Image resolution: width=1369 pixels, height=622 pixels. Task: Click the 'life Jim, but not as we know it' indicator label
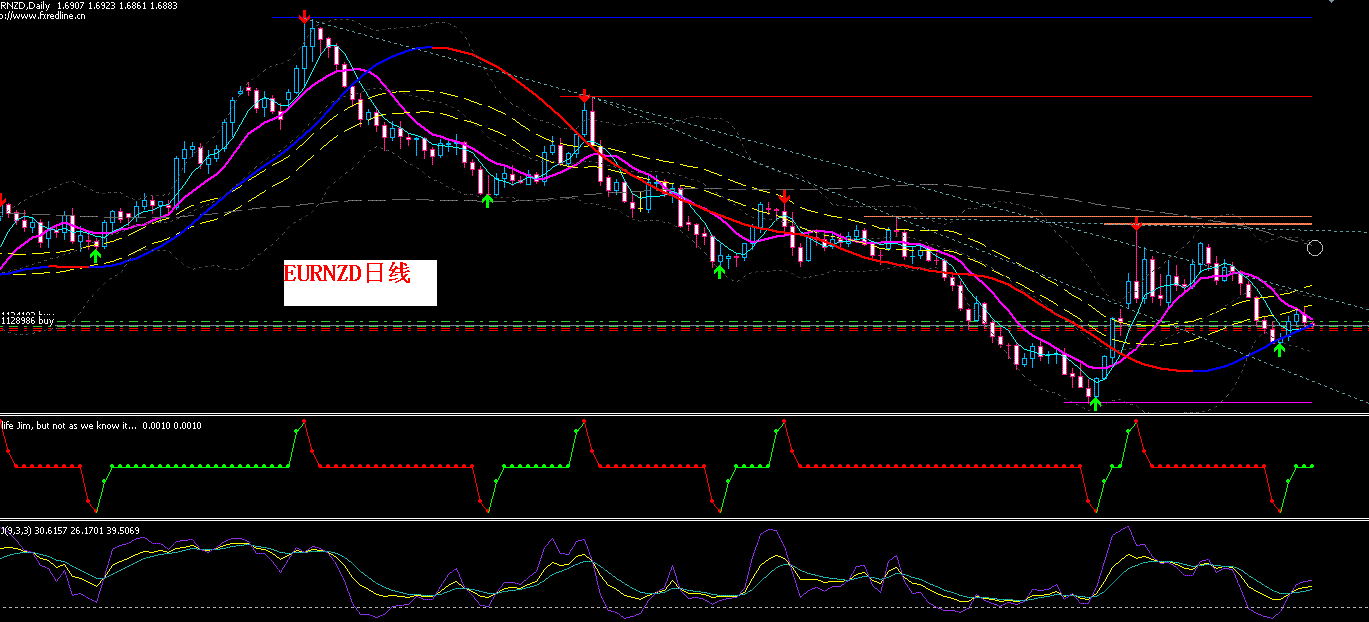coord(100,425)
